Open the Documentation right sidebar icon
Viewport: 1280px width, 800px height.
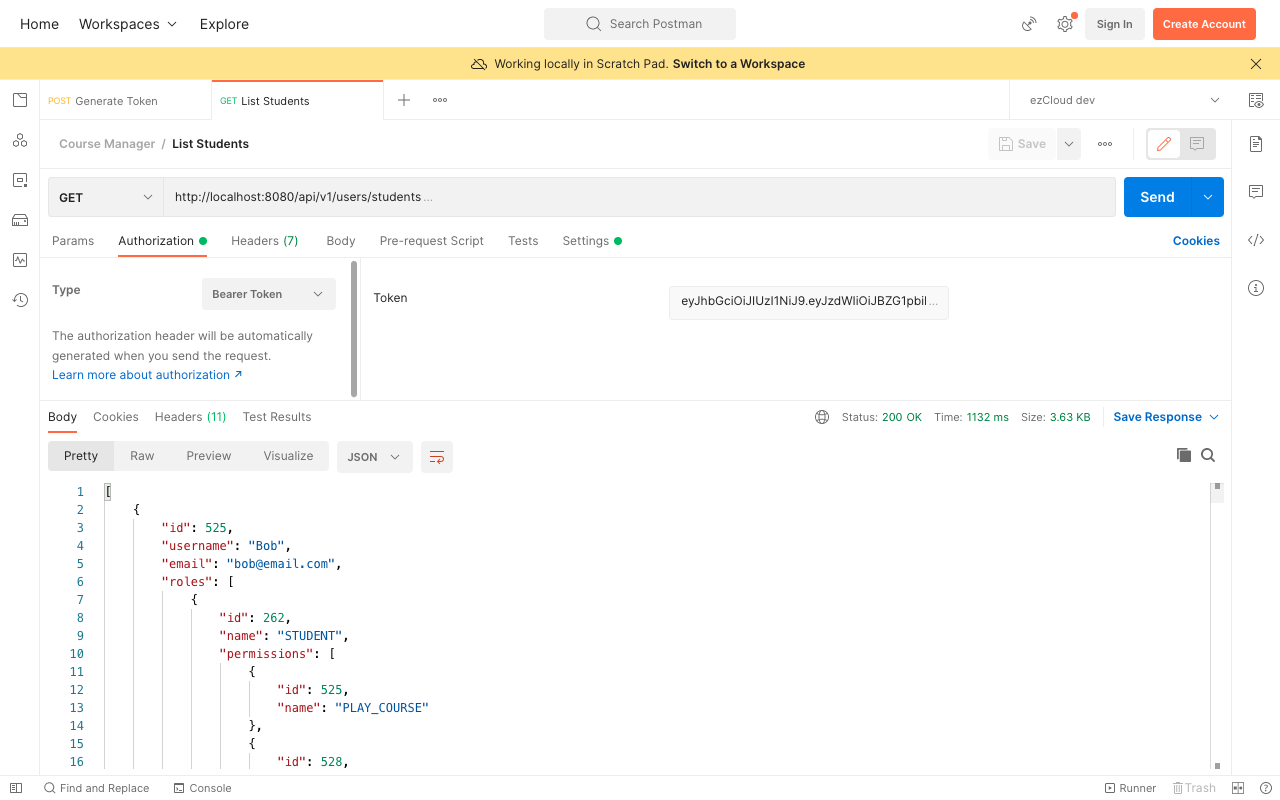click(x=1256, y=144)
